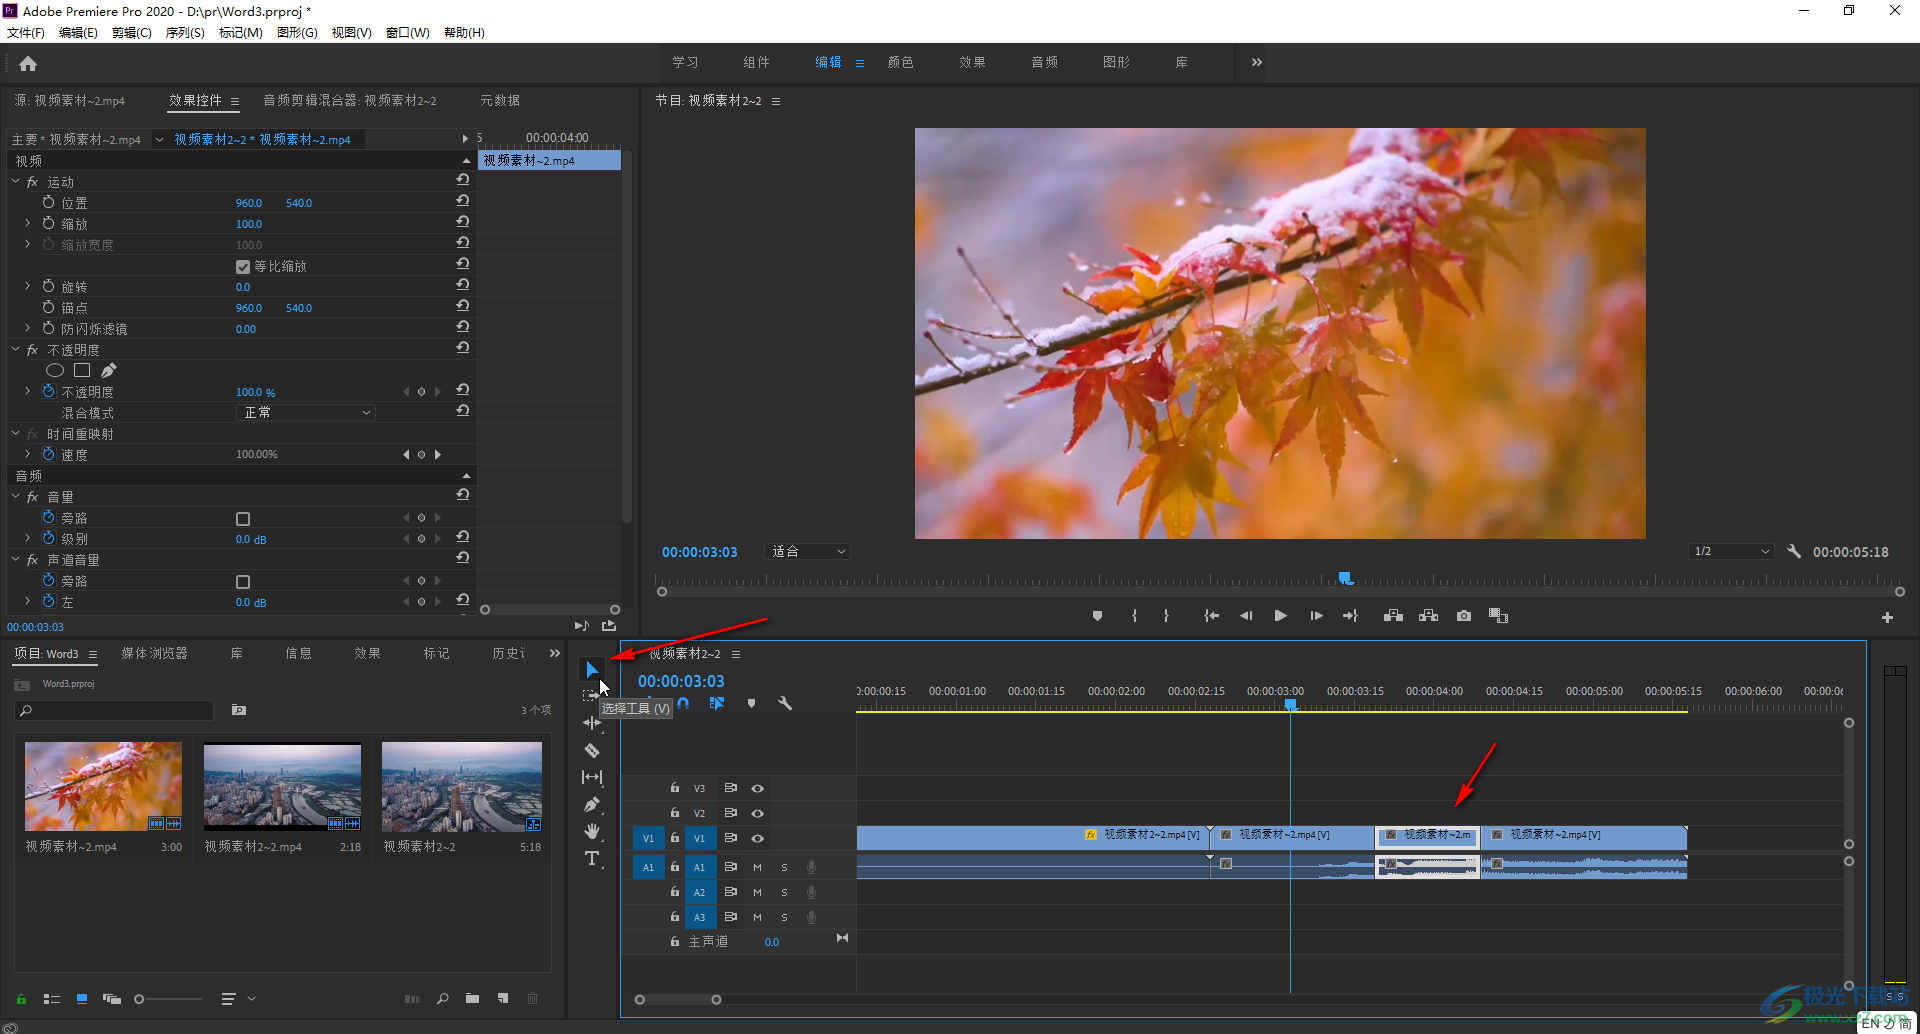Click the Home icon

click(28, 64)
